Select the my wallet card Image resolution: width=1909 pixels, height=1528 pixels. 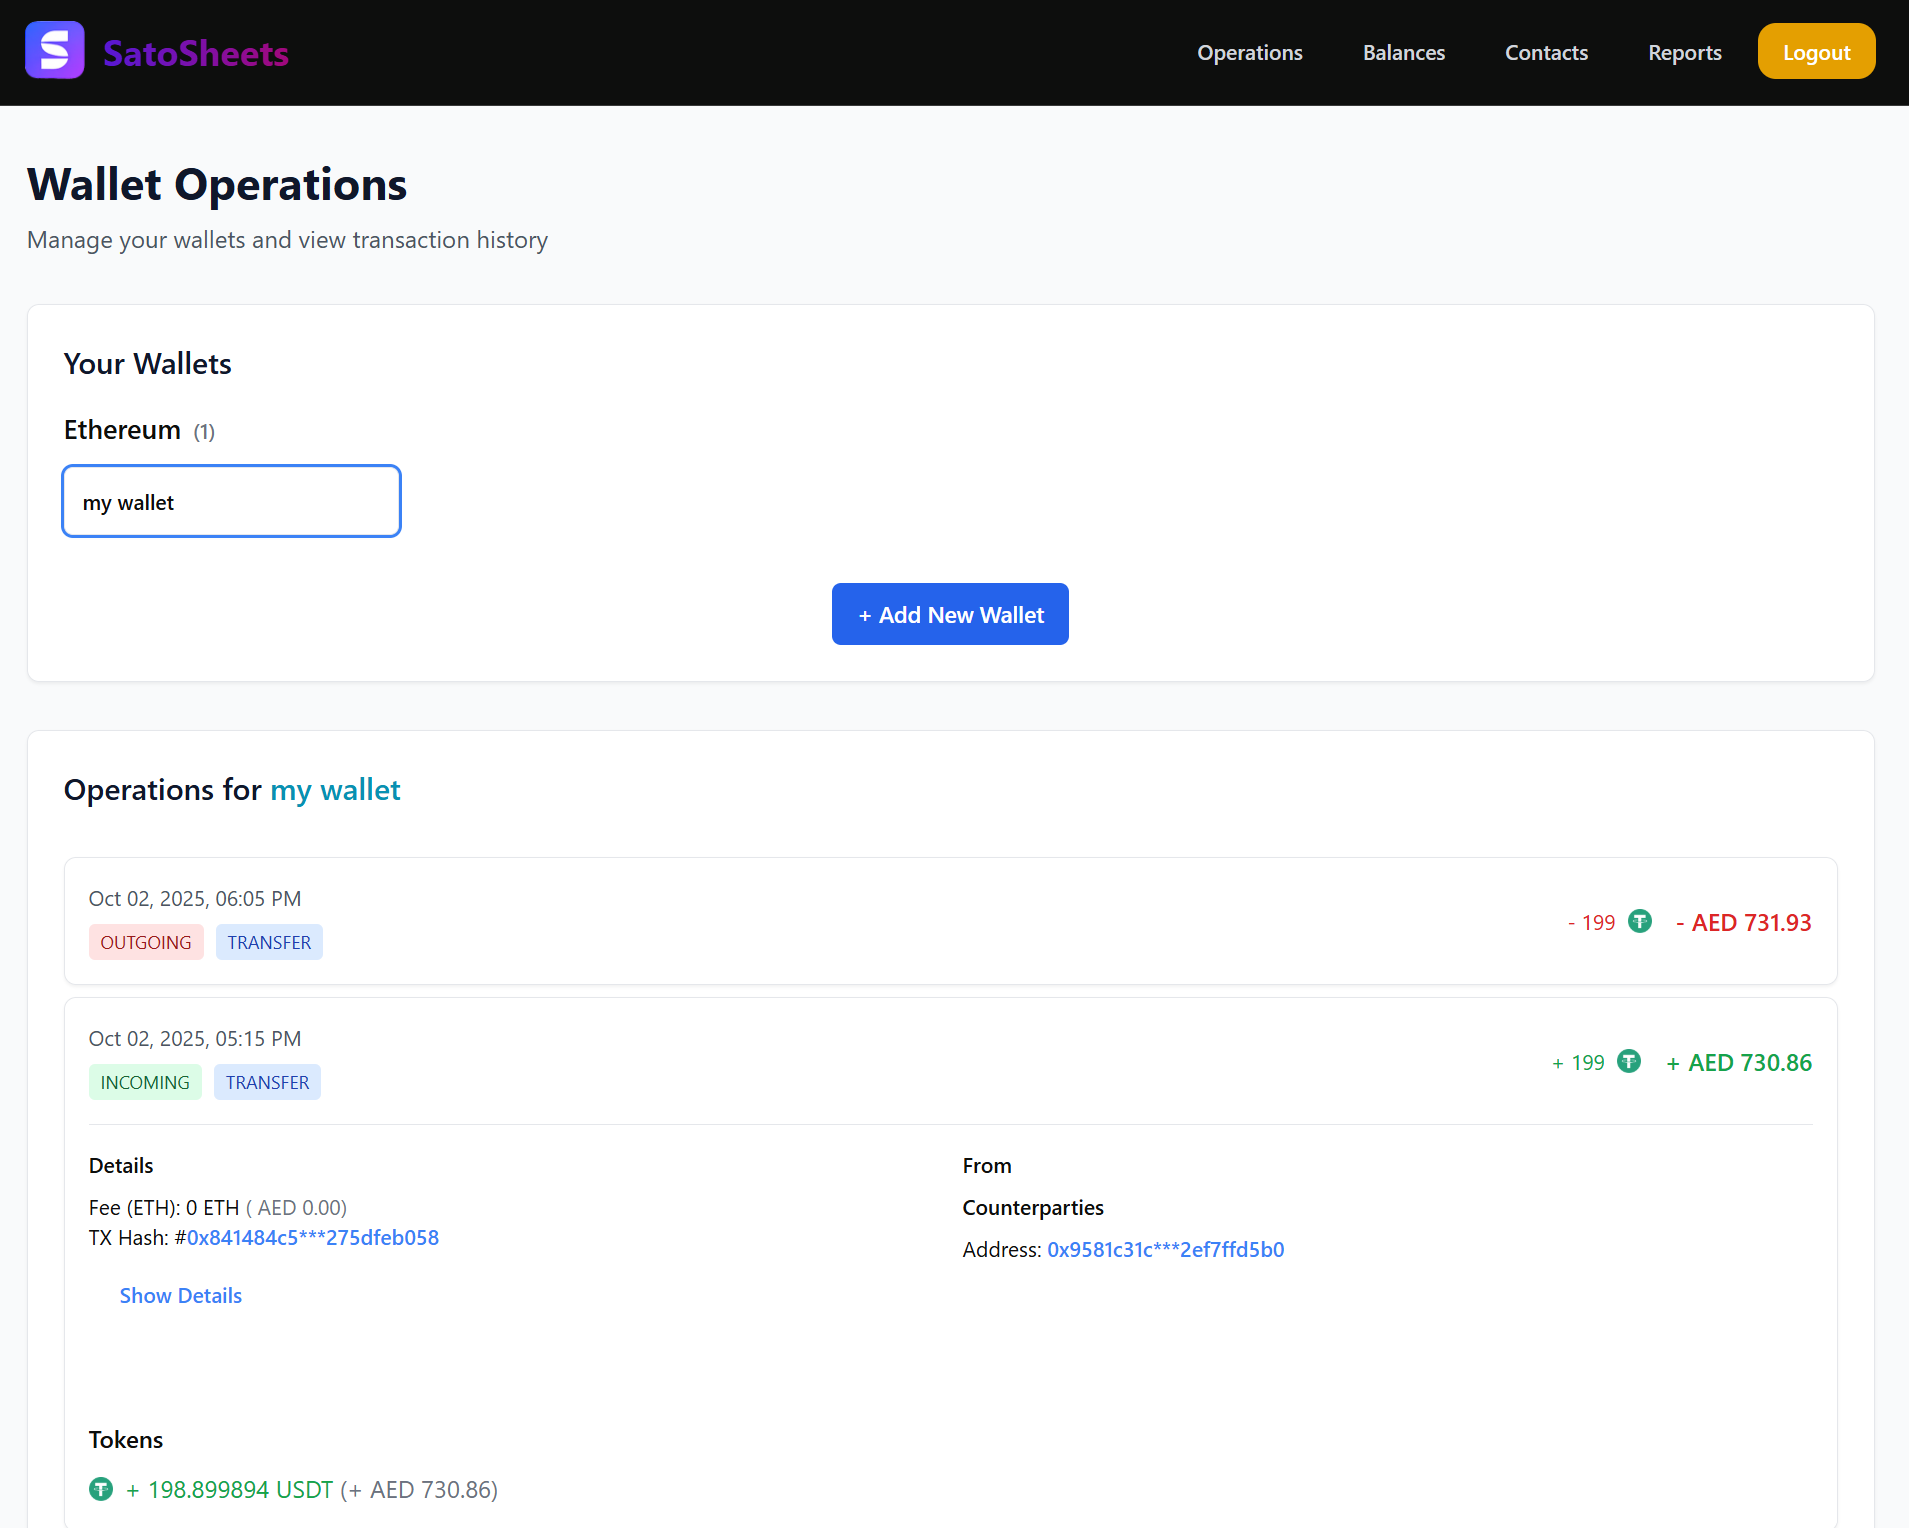pyautogui.click(x=231, y=501)
